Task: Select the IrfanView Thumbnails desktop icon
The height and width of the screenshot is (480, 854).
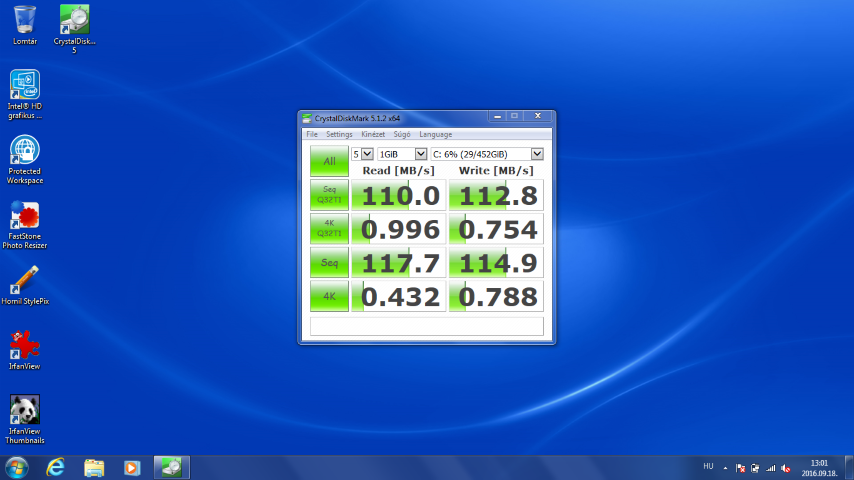Action: 25,419
